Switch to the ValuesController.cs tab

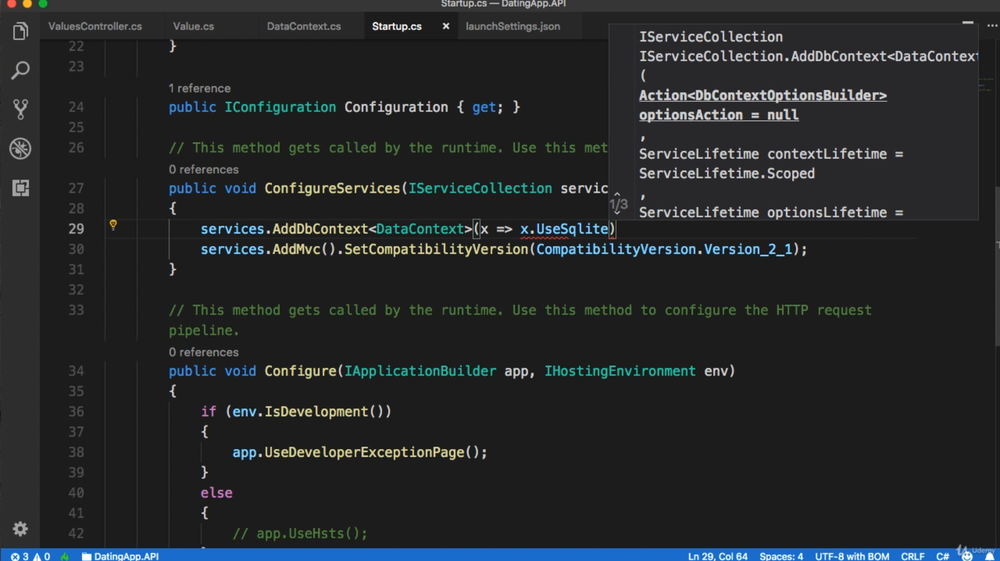(95, 26)
